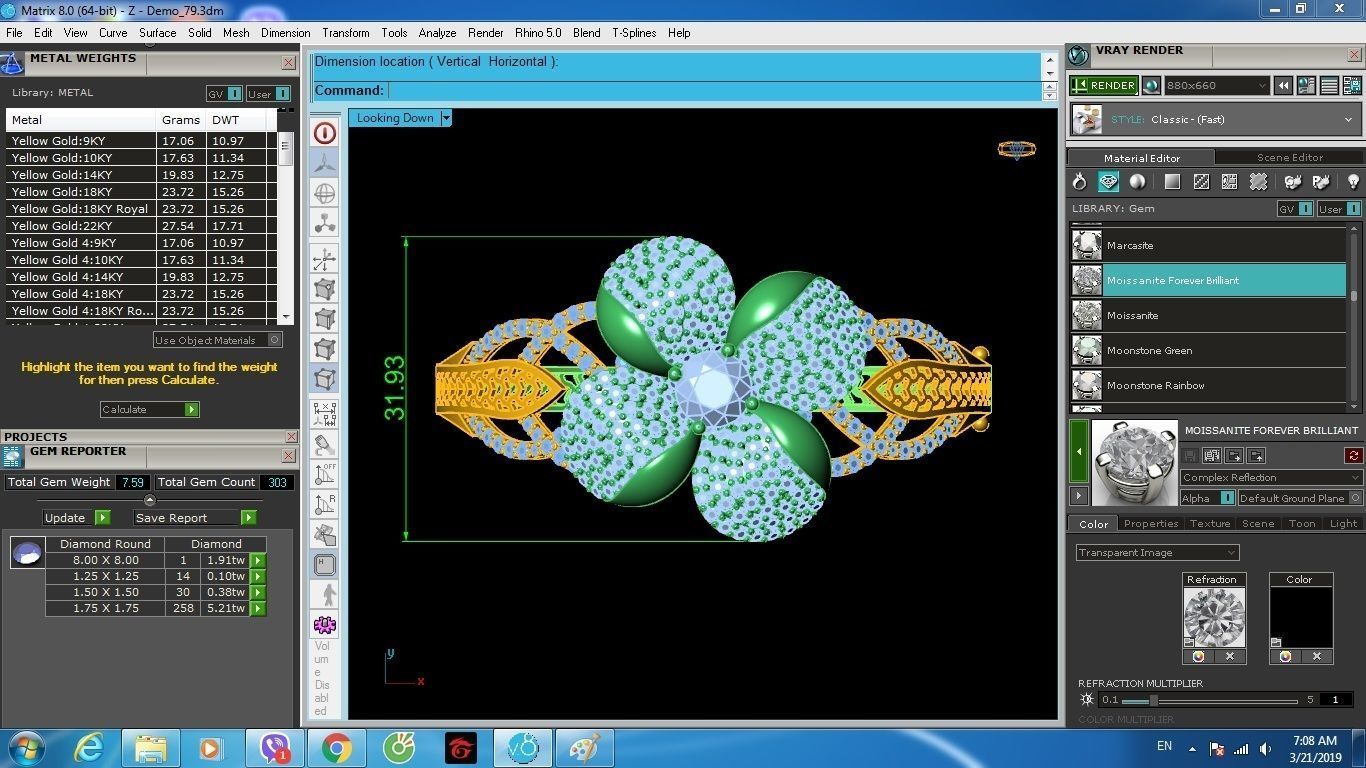The width and height of the screenshot is (1366, 768).
Task: Toggle the GV library switch in Metal Weights
Action: [x=224, y=94]
